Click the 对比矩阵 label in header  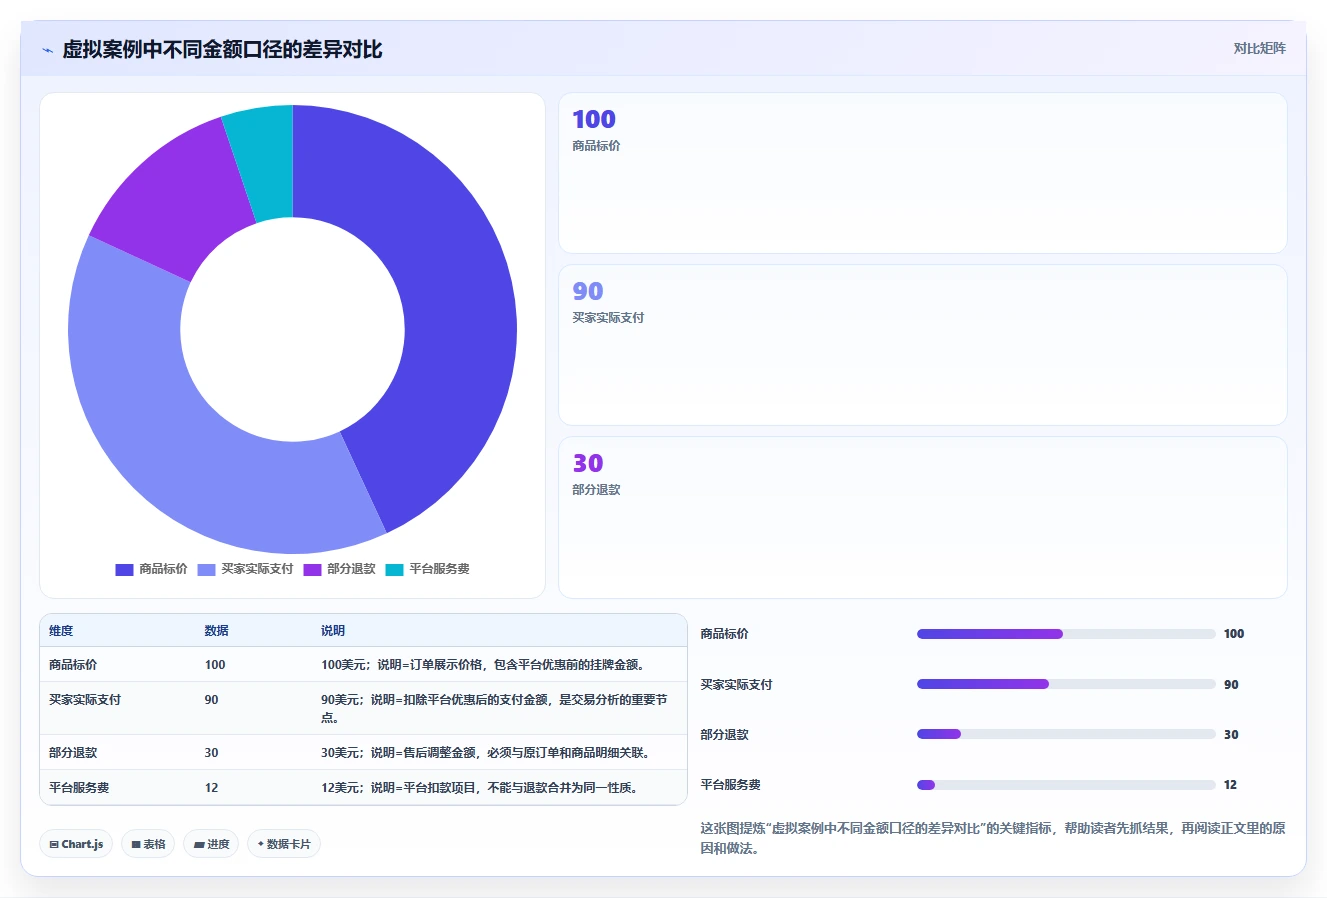tap(1259, 48)
